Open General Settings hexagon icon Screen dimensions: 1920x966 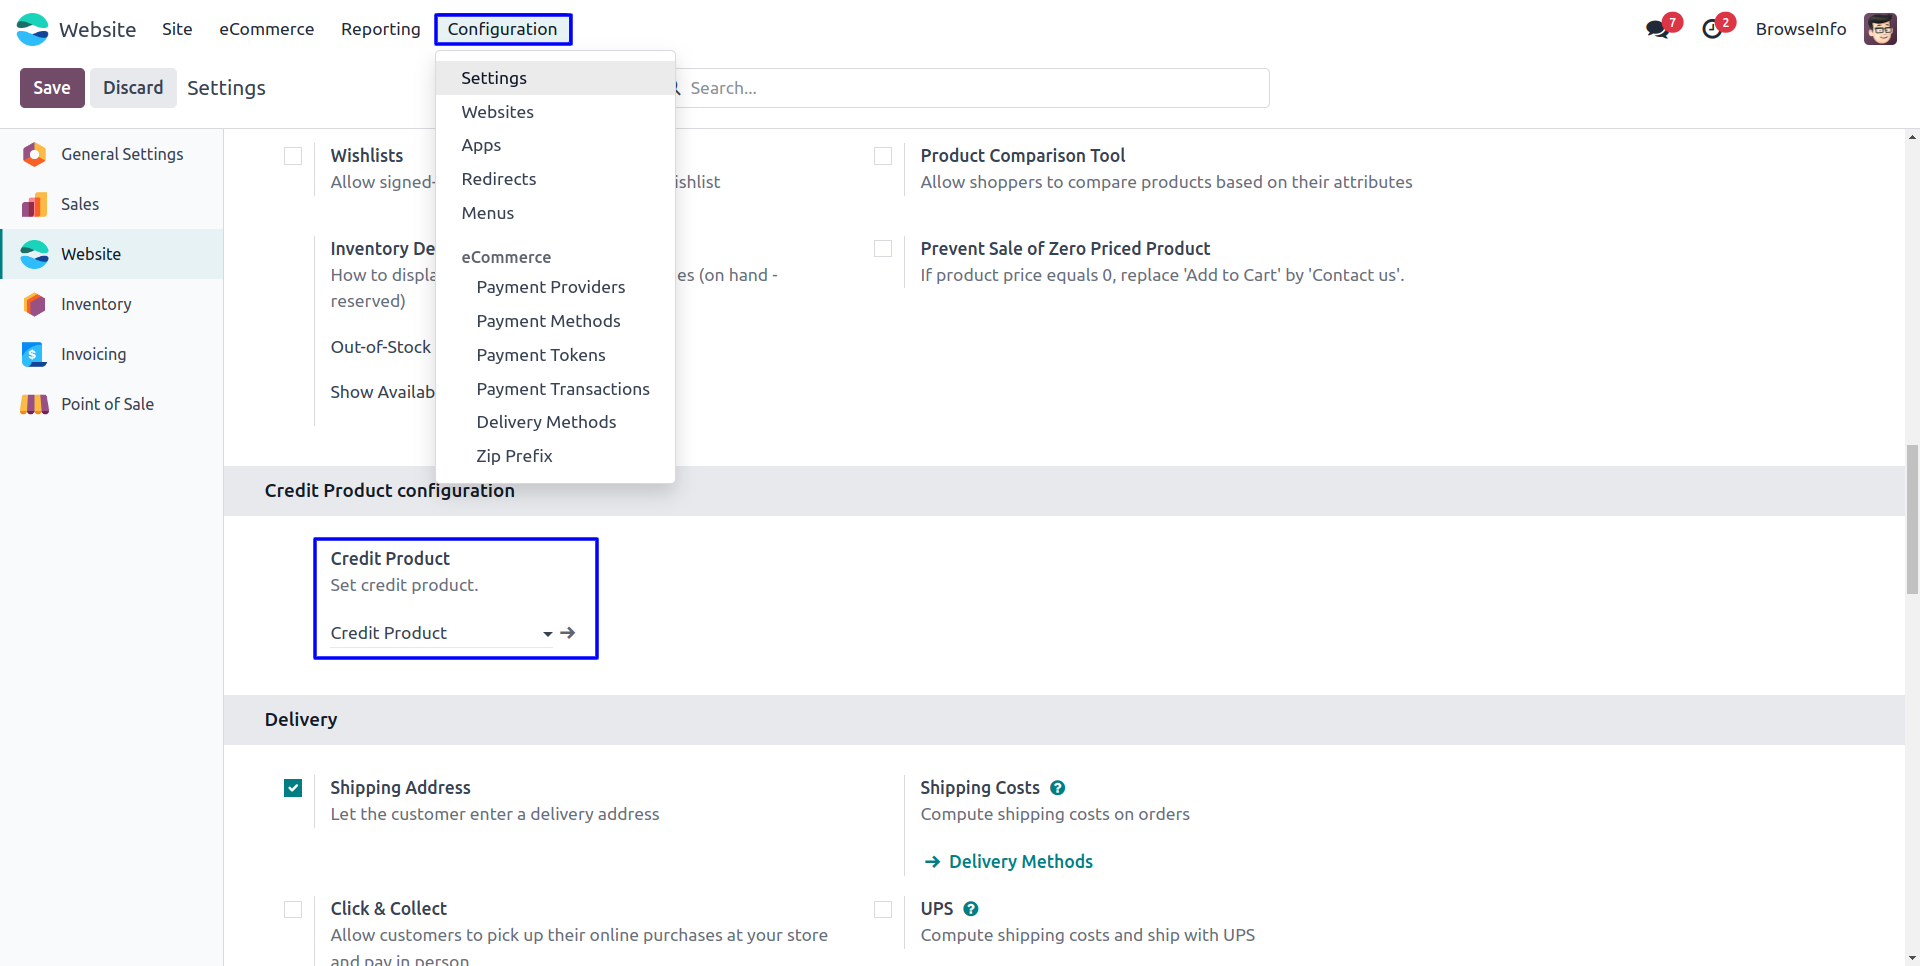(34, 154)
